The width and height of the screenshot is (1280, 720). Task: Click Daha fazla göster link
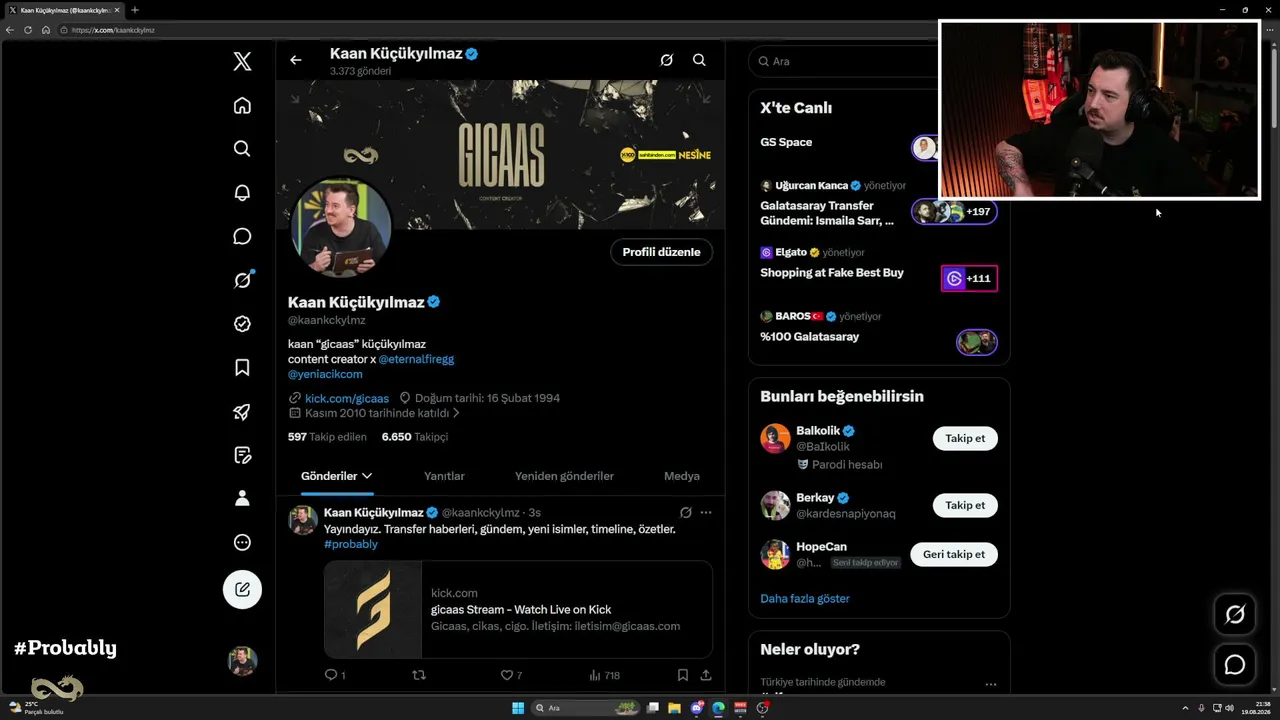(x=805, y=598)
